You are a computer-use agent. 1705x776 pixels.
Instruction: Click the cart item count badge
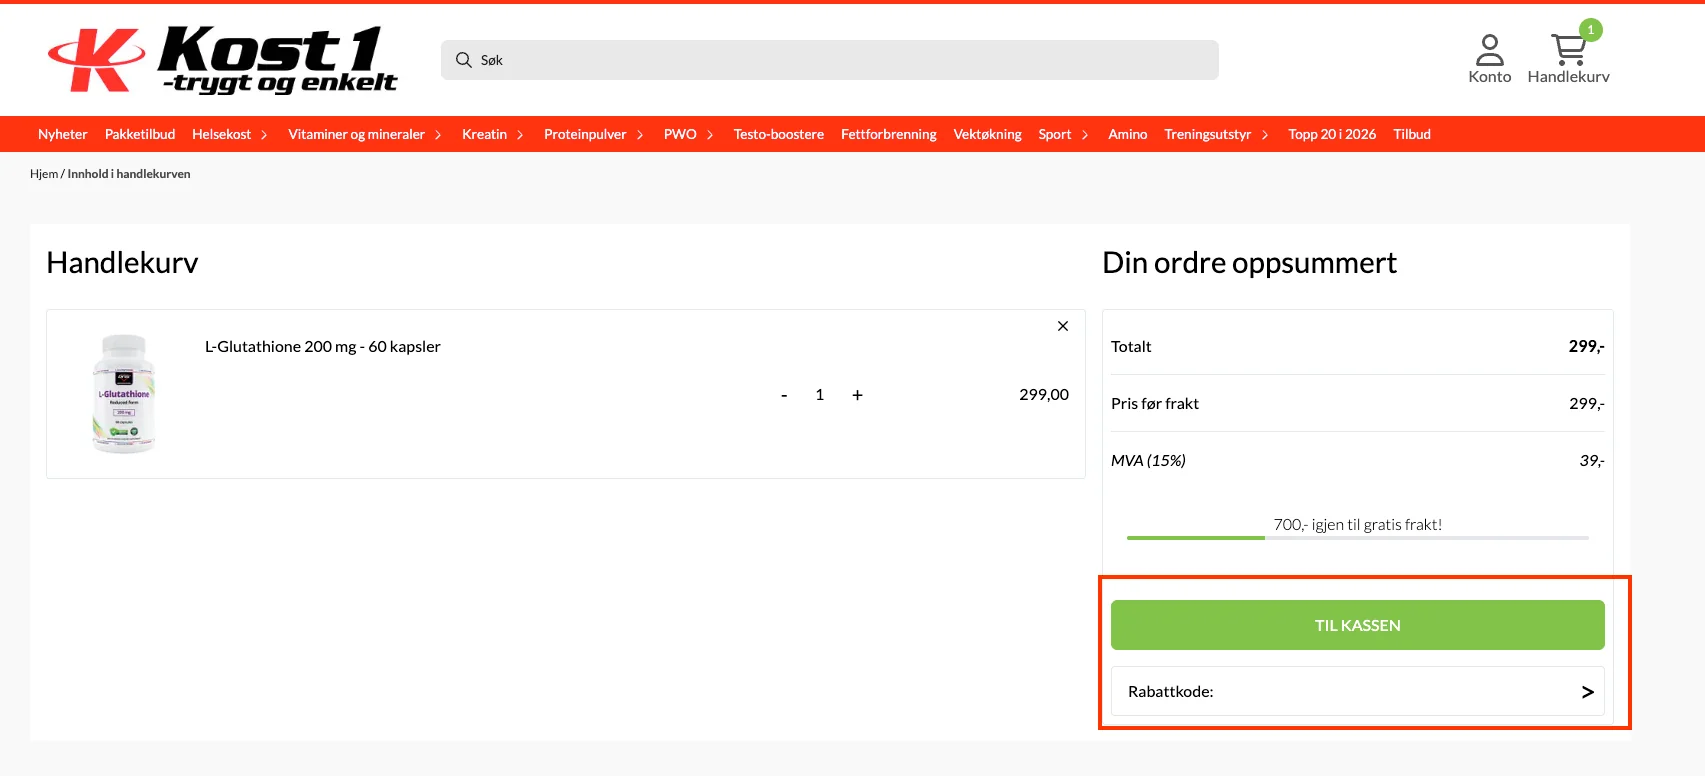[x=1590, y=30]
